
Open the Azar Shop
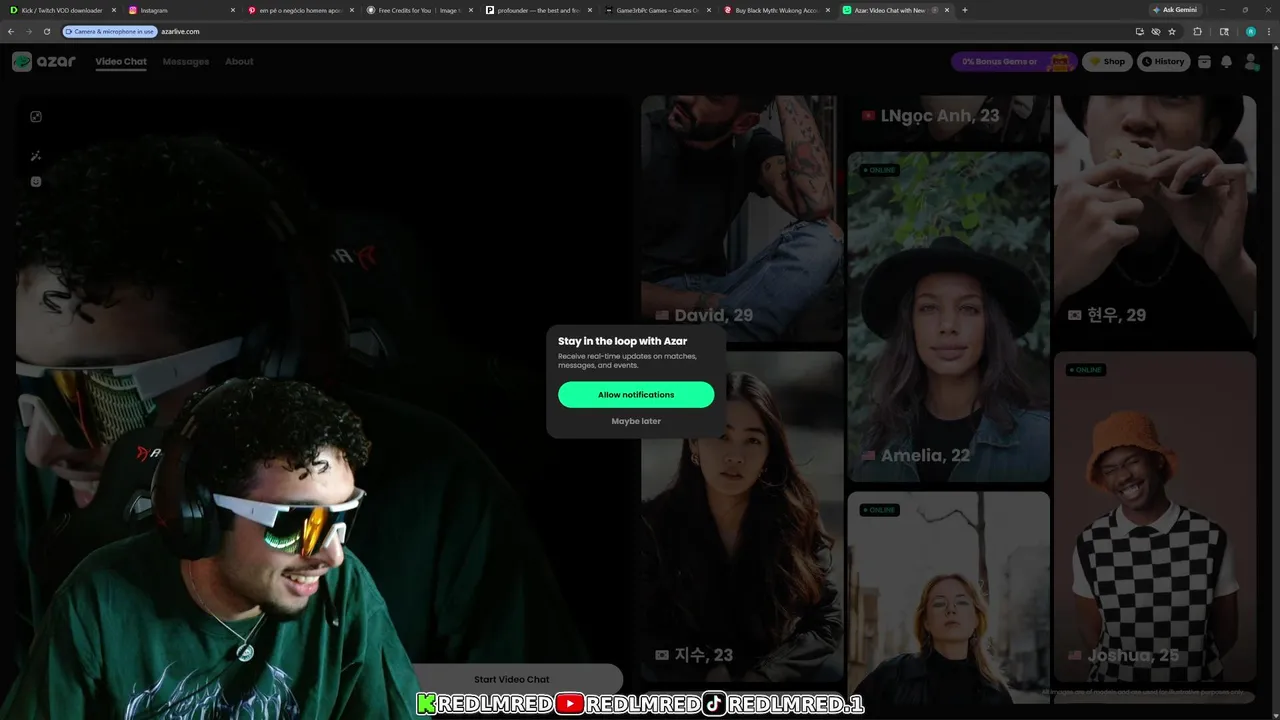1107,61
